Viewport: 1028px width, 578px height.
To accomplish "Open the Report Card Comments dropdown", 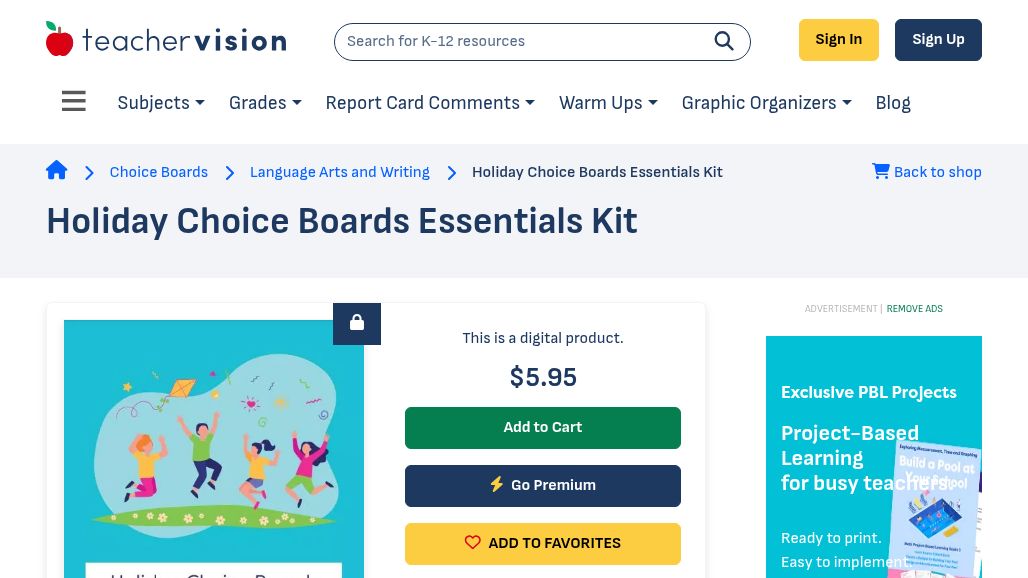I will (430, 103).
